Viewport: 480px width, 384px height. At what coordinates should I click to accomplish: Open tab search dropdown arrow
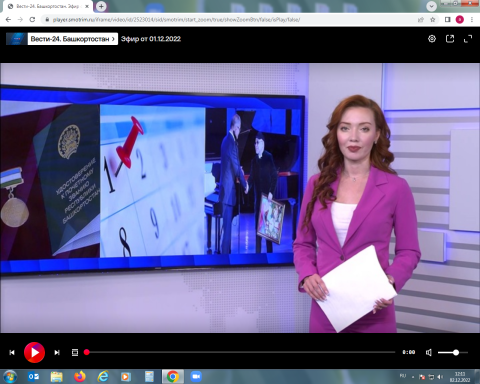point(431,6)
